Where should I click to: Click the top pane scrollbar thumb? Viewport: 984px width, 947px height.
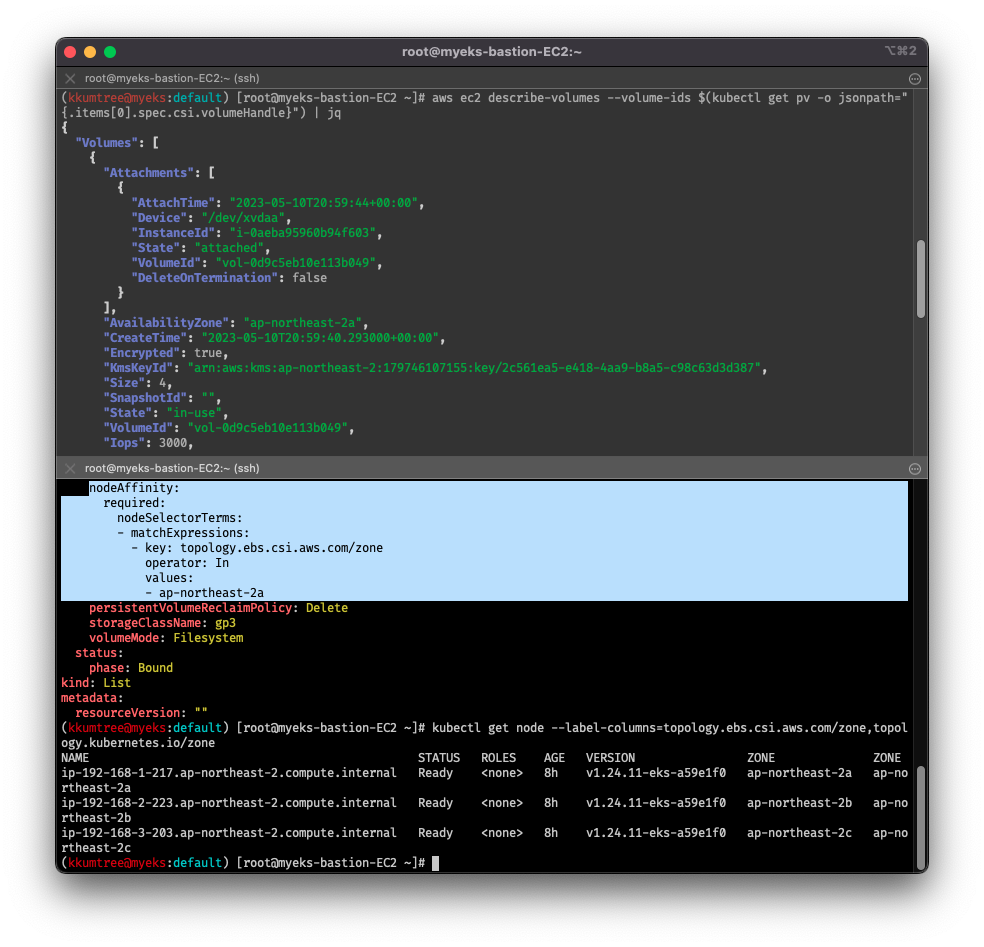click(x=921, y=279)
